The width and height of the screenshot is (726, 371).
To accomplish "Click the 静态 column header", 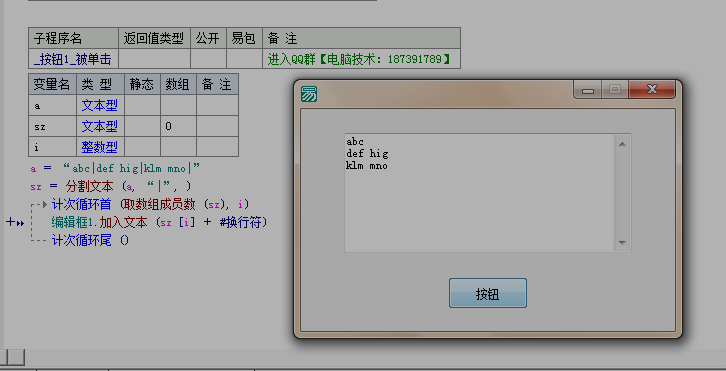I will 142,84.
